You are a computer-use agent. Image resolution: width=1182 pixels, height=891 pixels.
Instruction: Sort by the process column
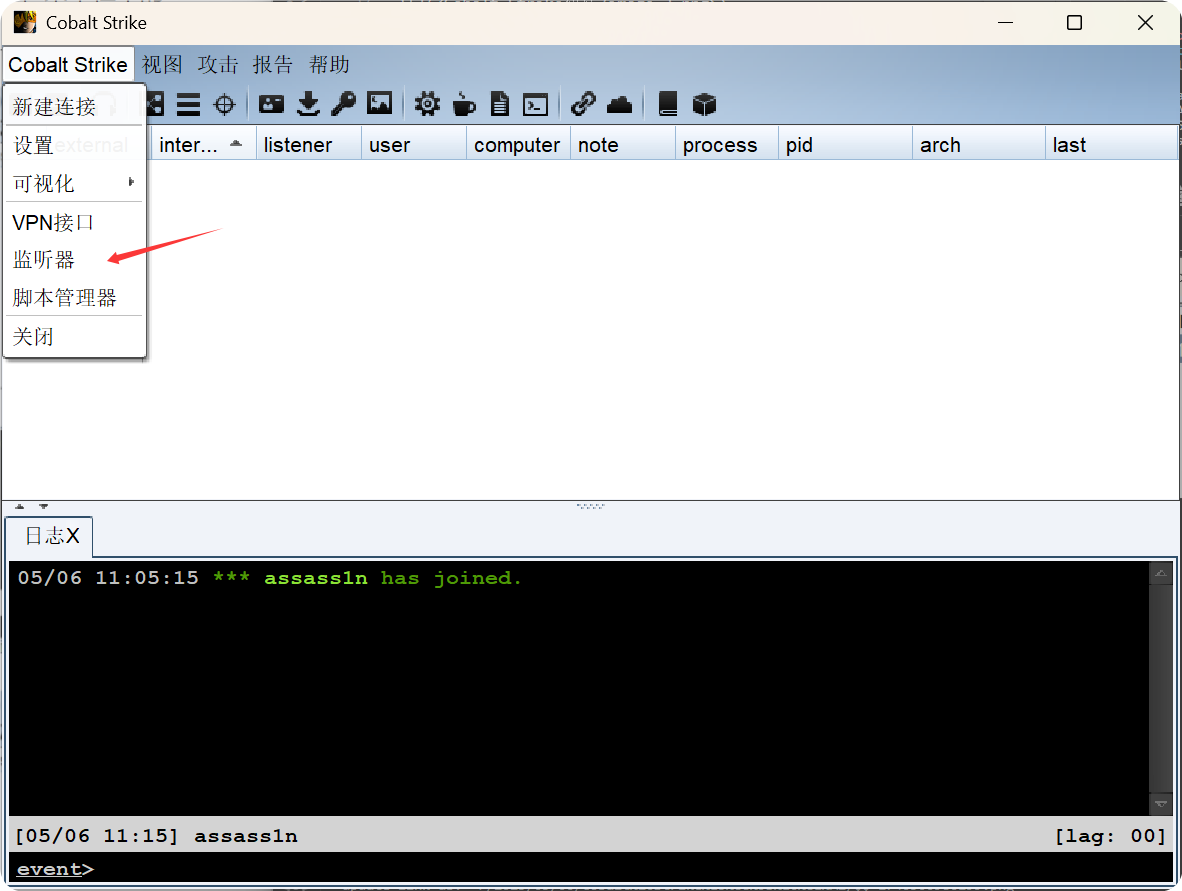click(x=727, y=145)
